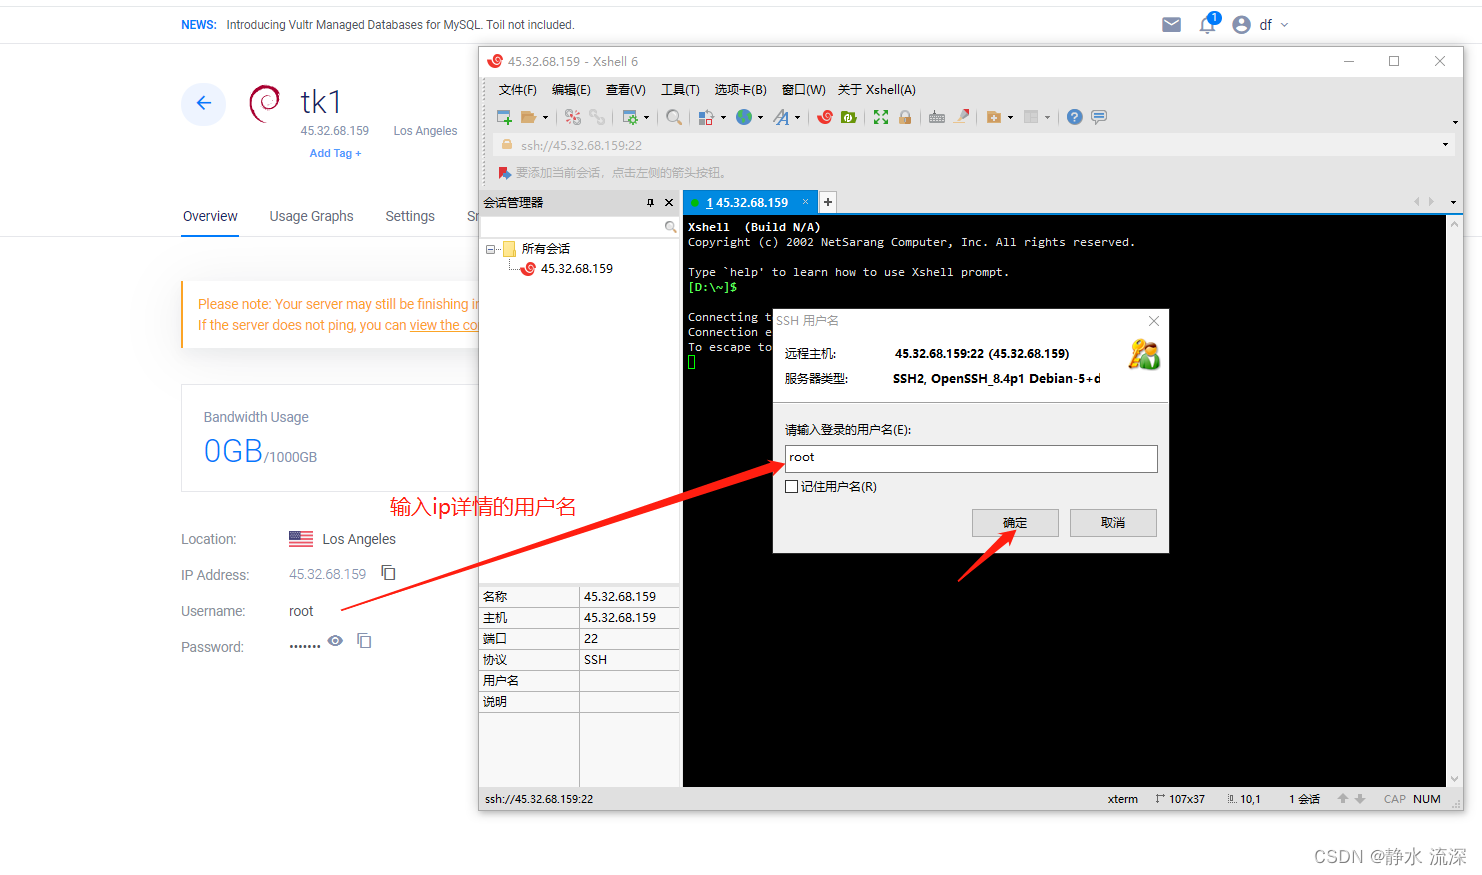This screenshot has height=875, width=1482.
Task: Collapse the 所有会话 tree node
Action: point(491,249)
